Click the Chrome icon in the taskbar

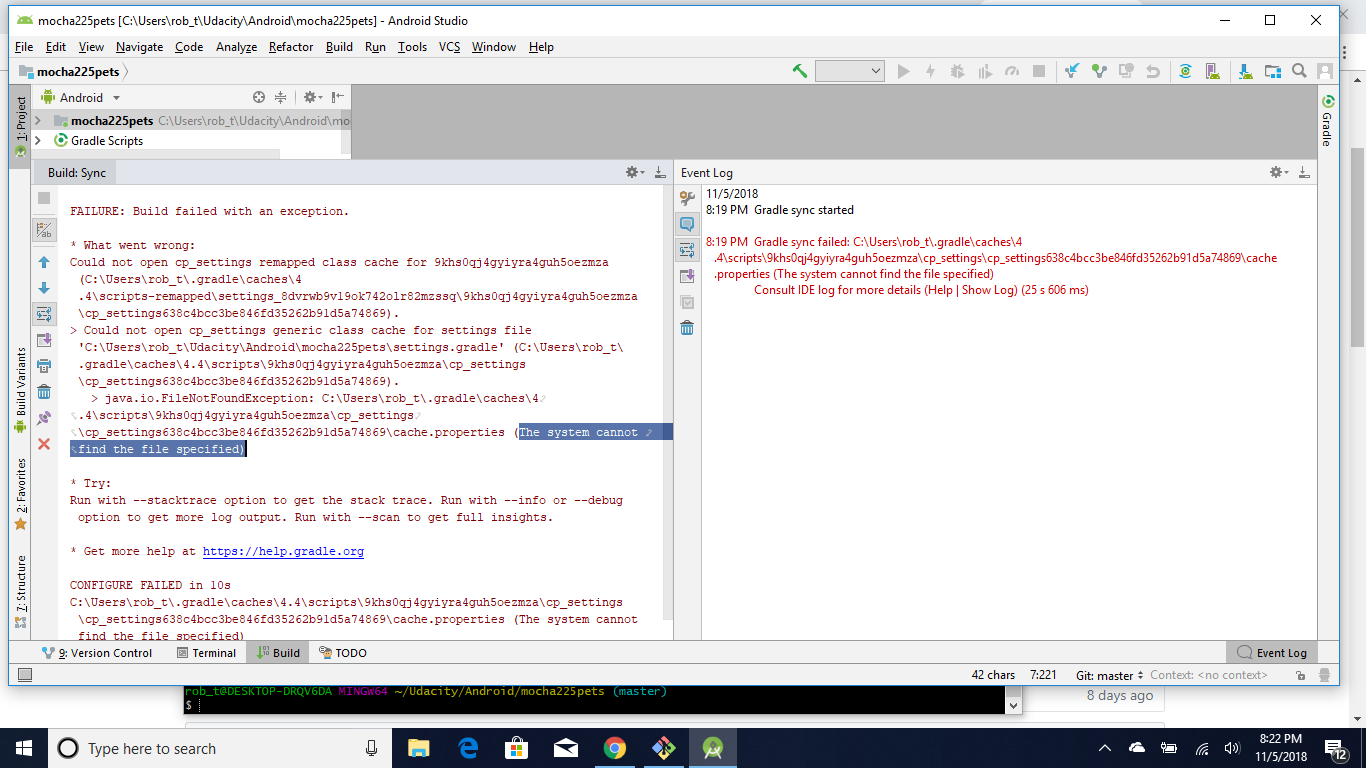(x=614, y=748)
